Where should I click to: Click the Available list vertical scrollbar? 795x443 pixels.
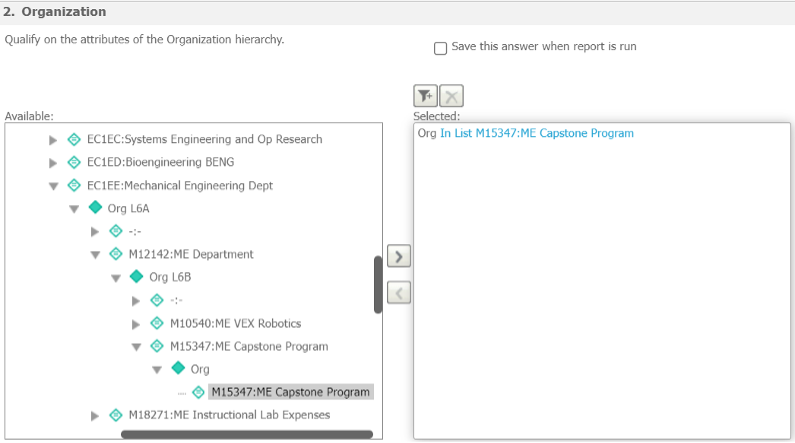(x=378, y=285)
